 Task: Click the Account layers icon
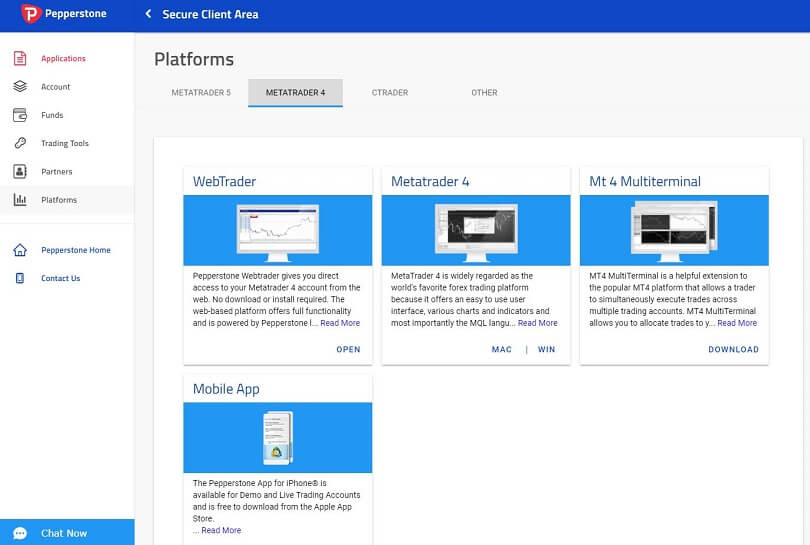pyautogui.click(x=20, y=86)
